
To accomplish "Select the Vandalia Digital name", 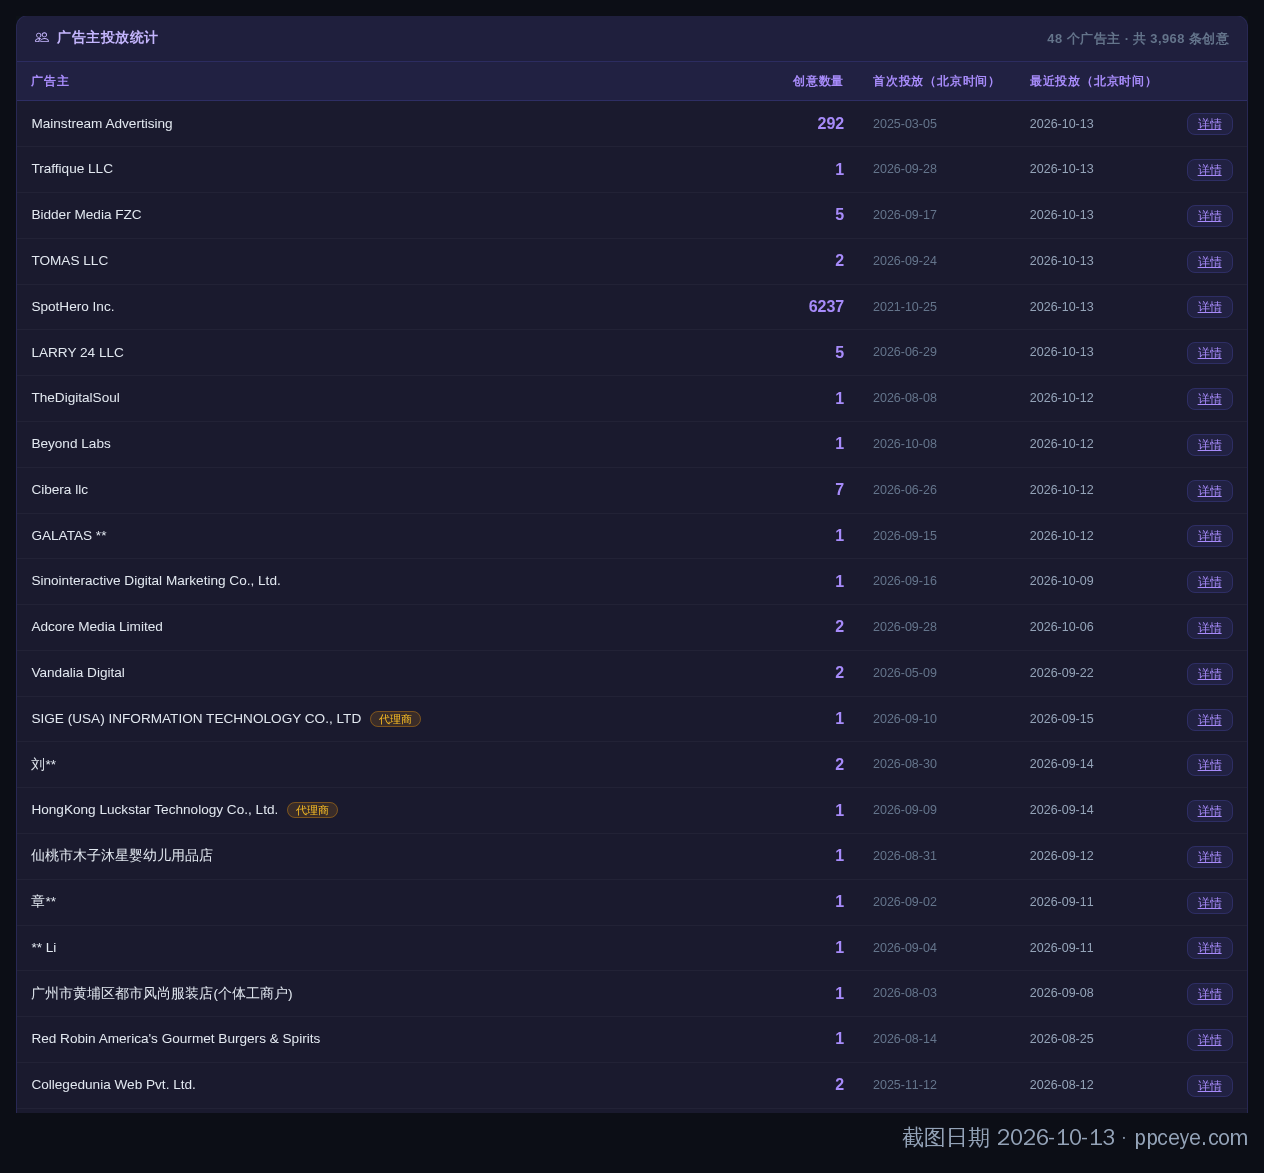I will (78, 673).
